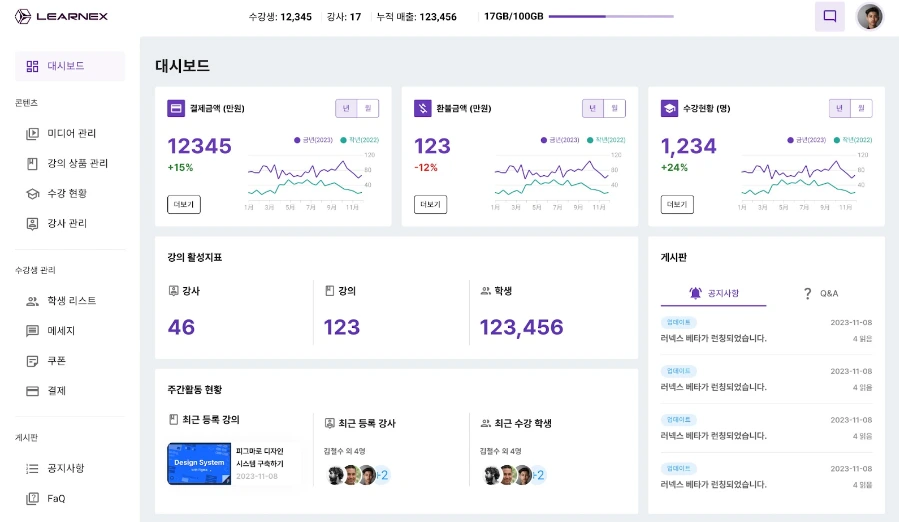Viewport: 899px width, 522px height.
Task: Click the +2 badge under 최근 수강 학생
Action: (x=538, y=475)
